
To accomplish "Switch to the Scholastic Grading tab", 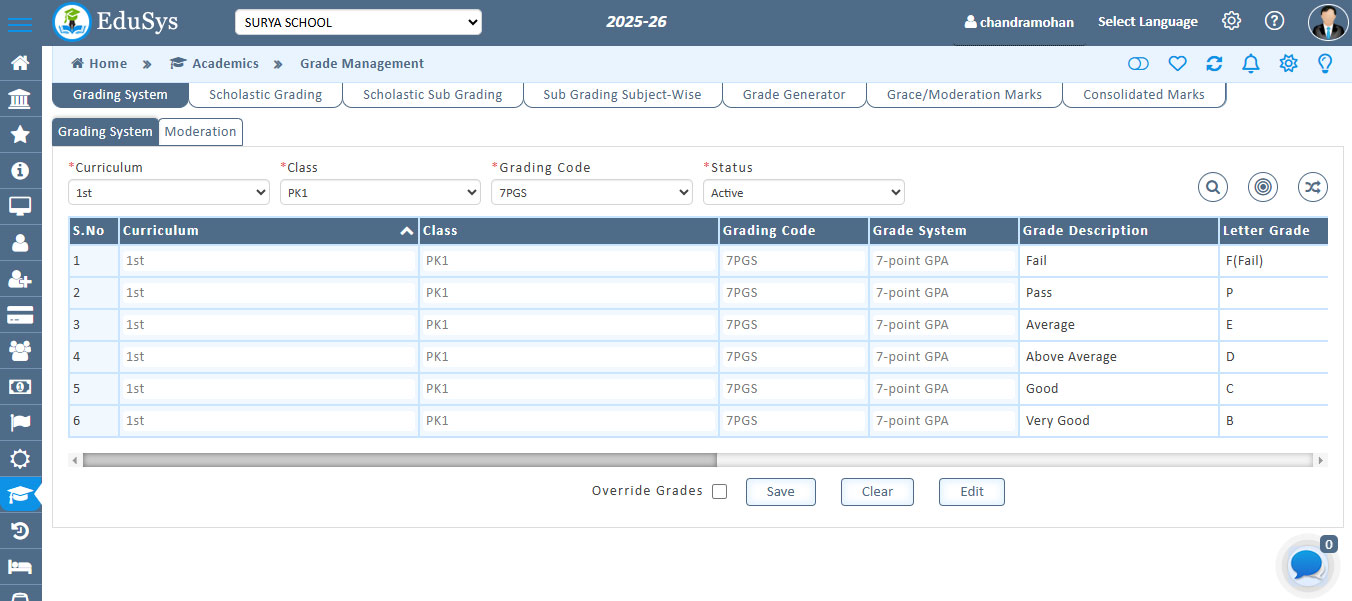I will coord(265,95).
